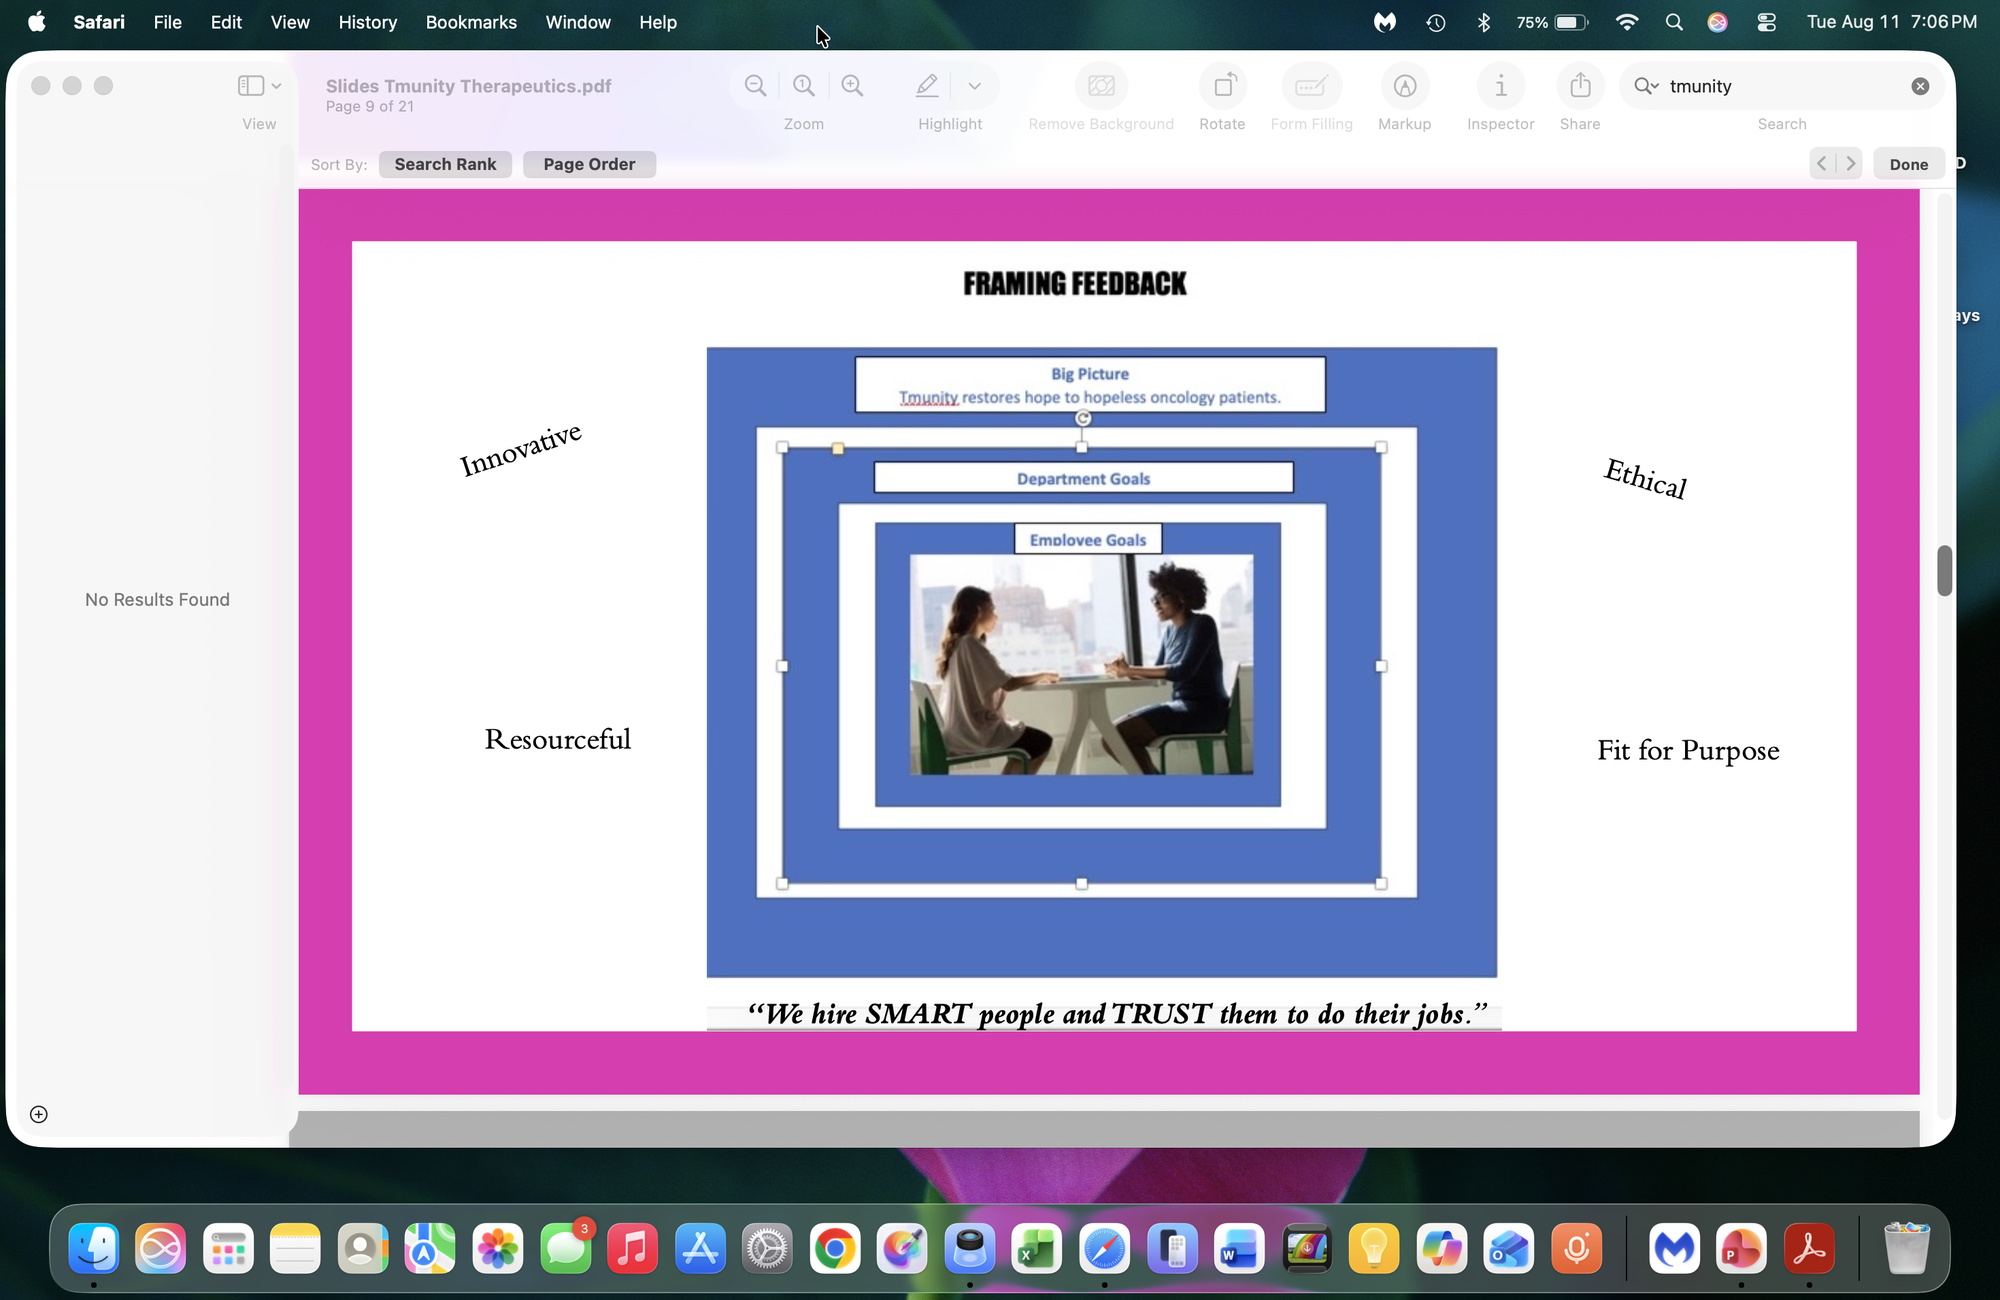Open Bluetooth status menu

1484,22
